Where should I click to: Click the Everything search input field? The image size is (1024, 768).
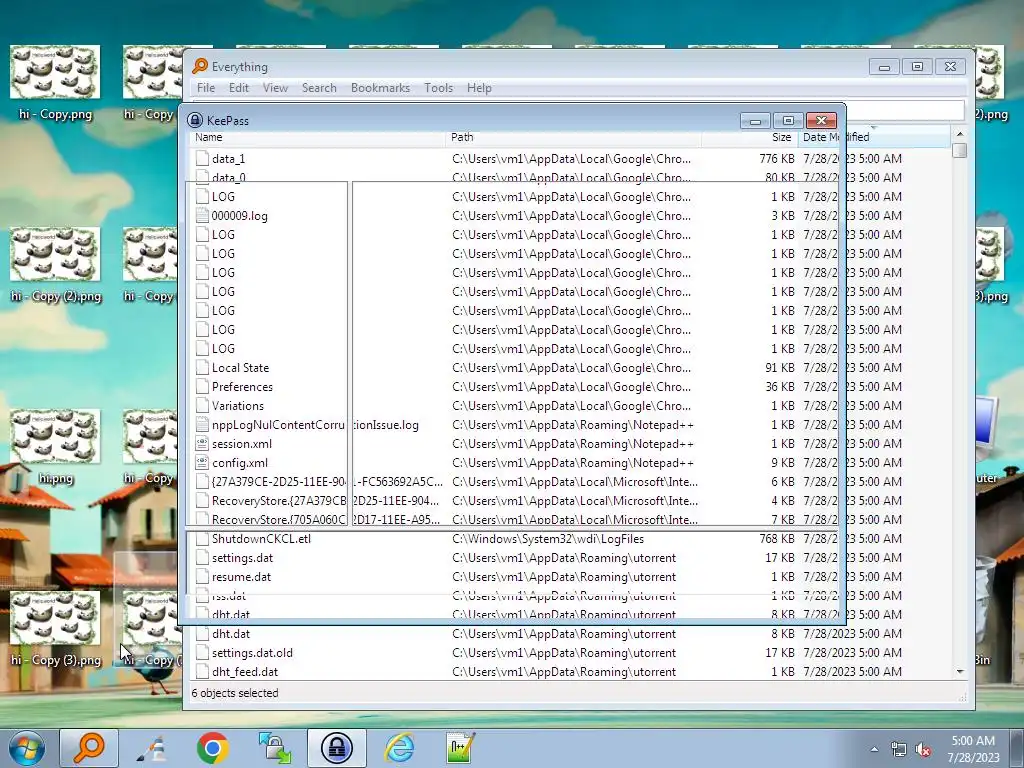pos(905,110)
